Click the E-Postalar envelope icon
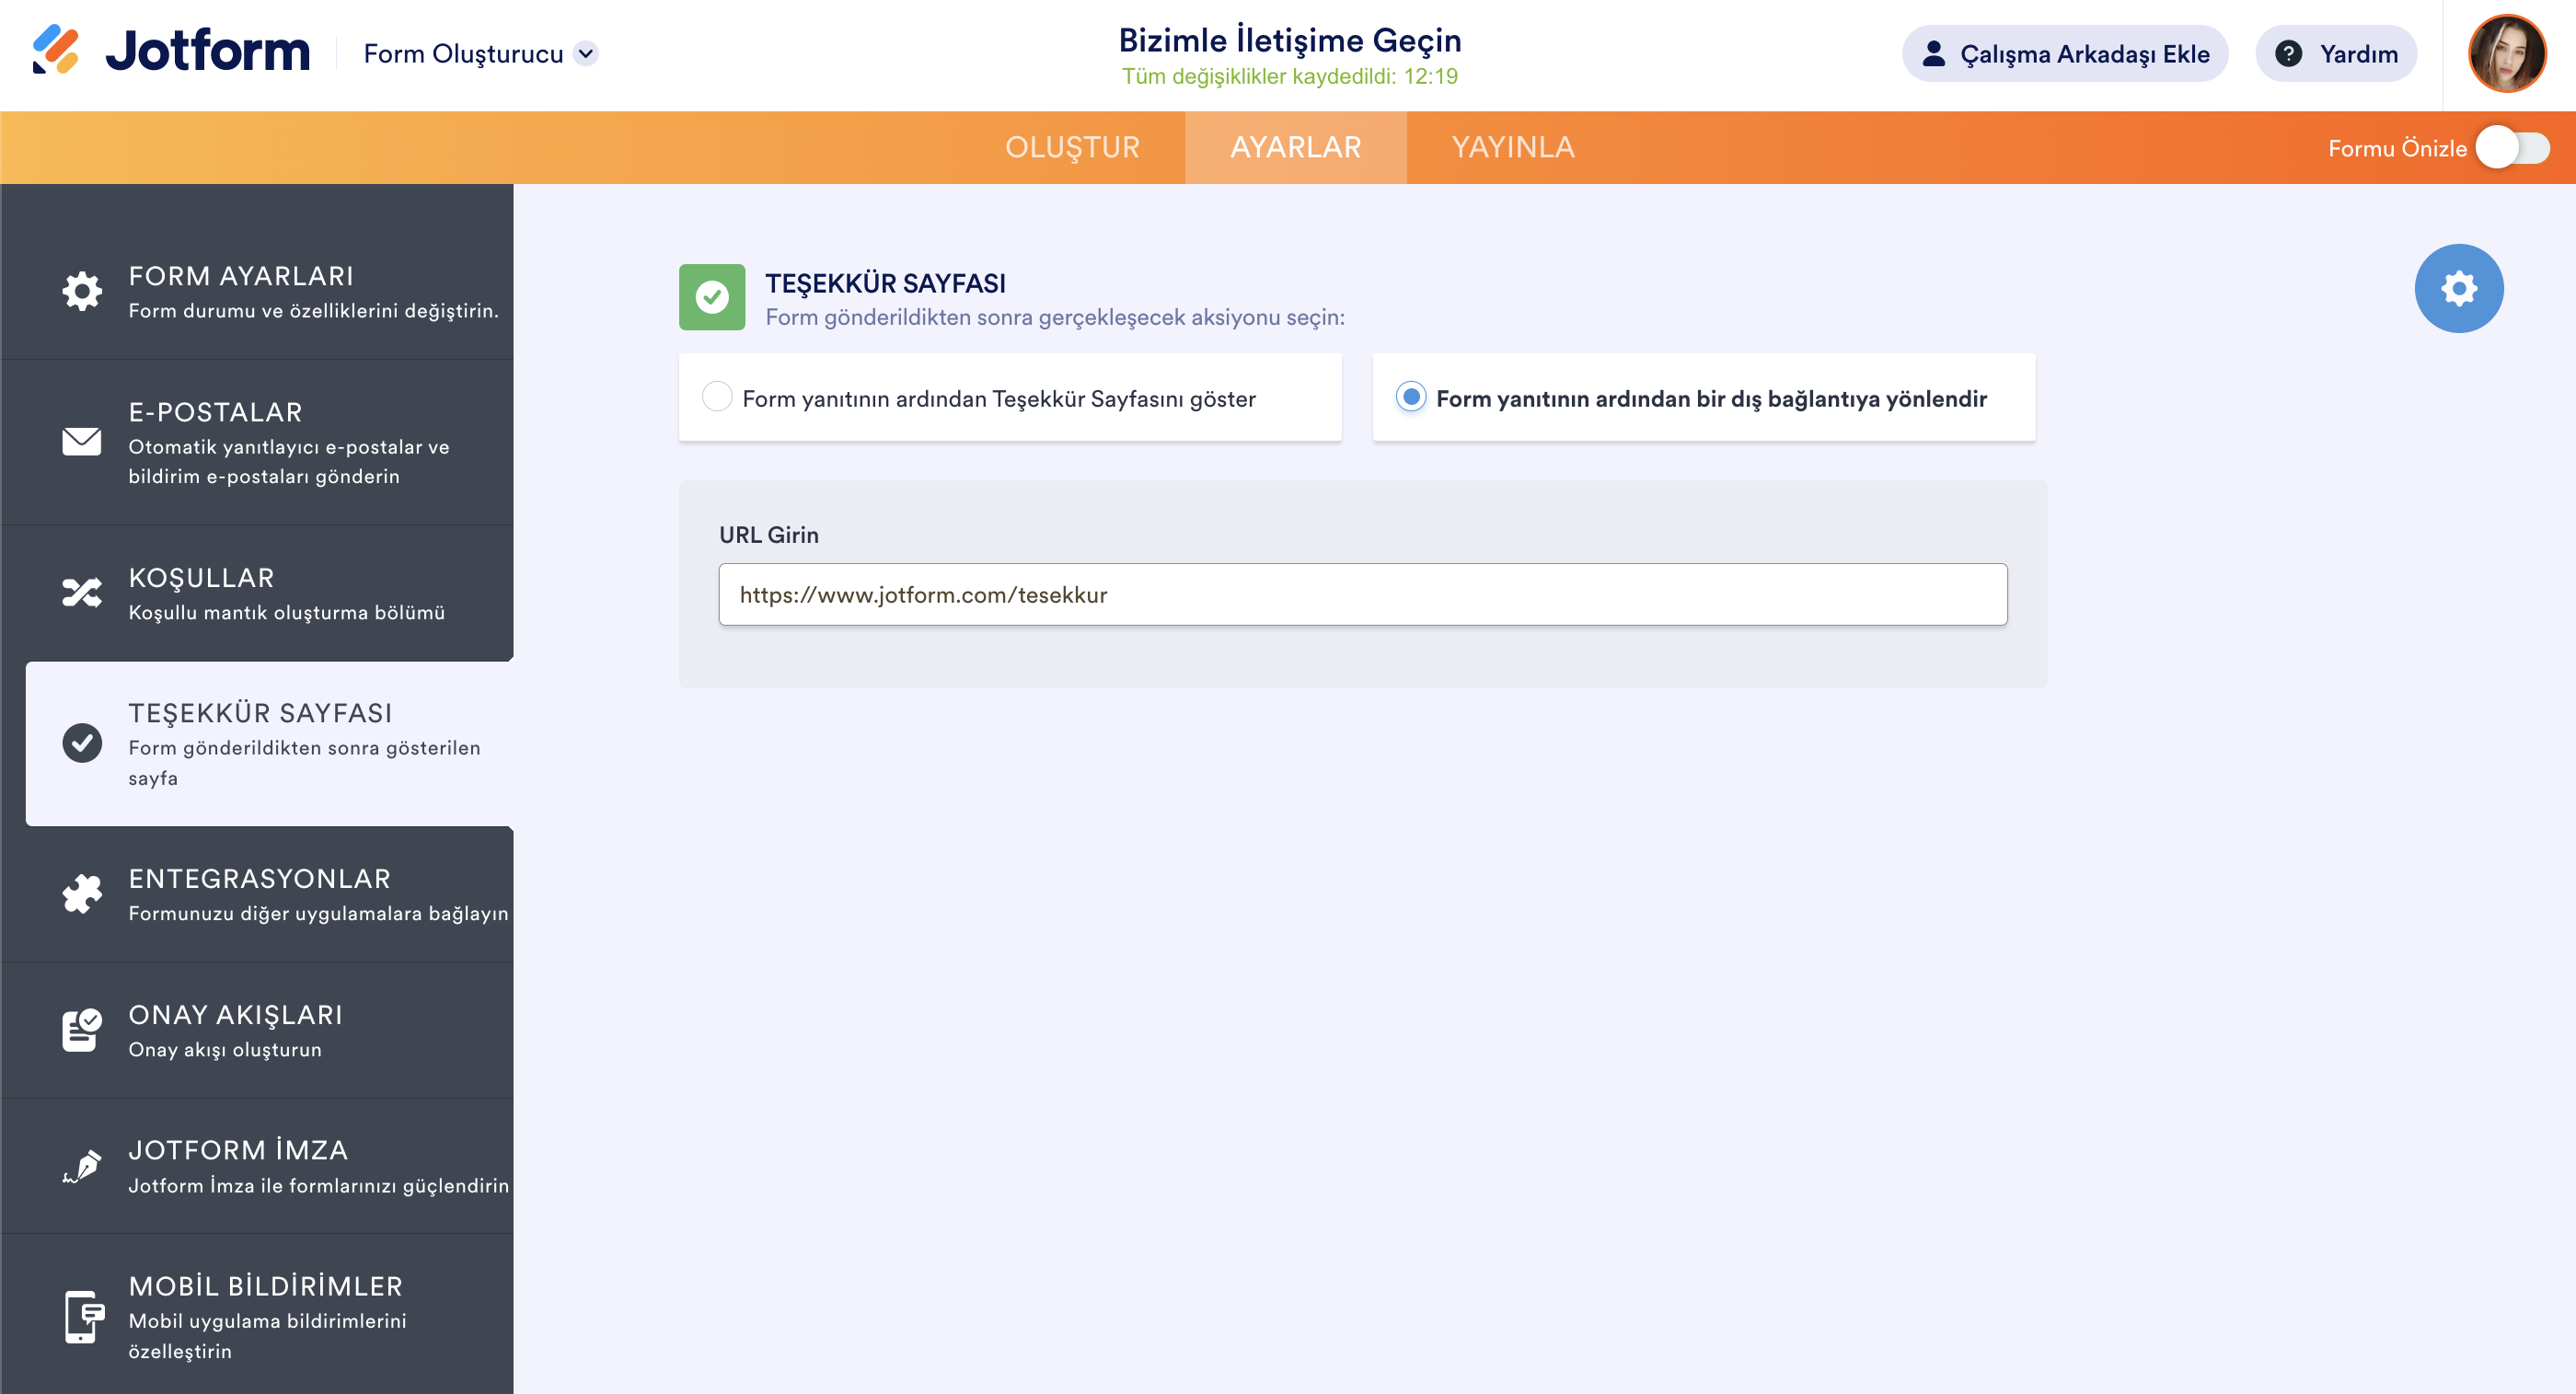The width and height of the screenshot is (2576, 1394). click(82, 441)
